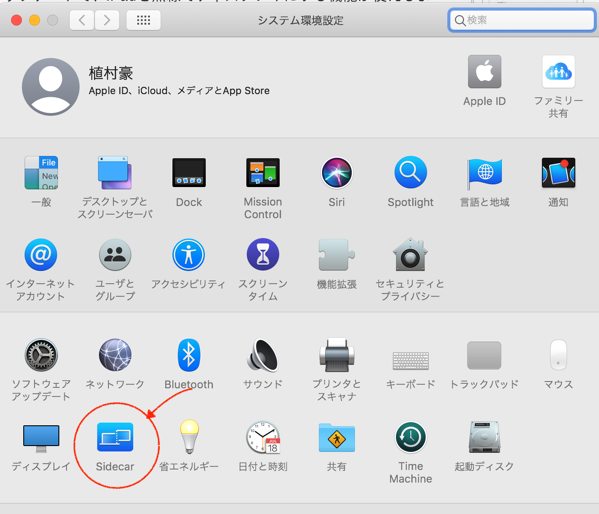Click the user profile avatar
This screenshot has width=599, height=514.
click(x=50, y=87)
